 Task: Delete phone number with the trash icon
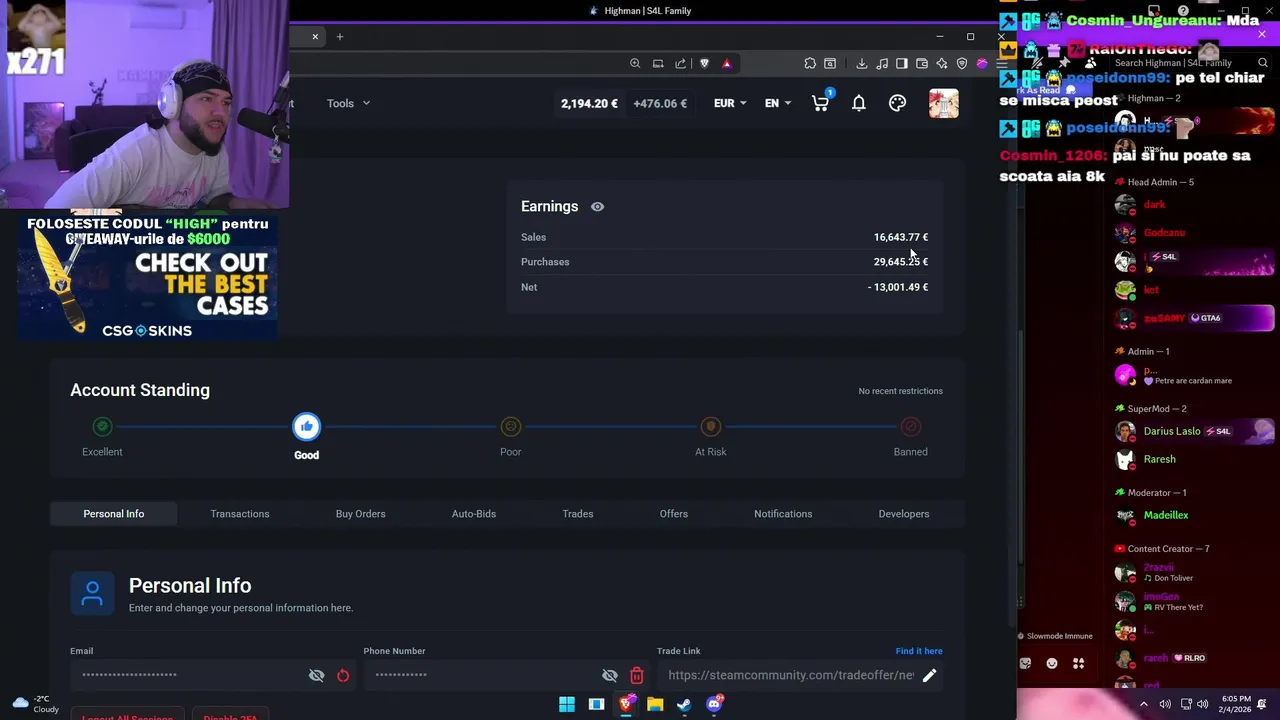pyautogui.click(x=636, y=675)
